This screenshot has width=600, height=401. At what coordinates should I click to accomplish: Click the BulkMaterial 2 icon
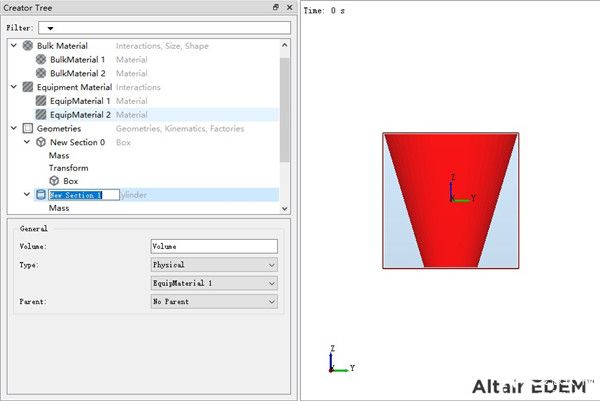point(41,73)
